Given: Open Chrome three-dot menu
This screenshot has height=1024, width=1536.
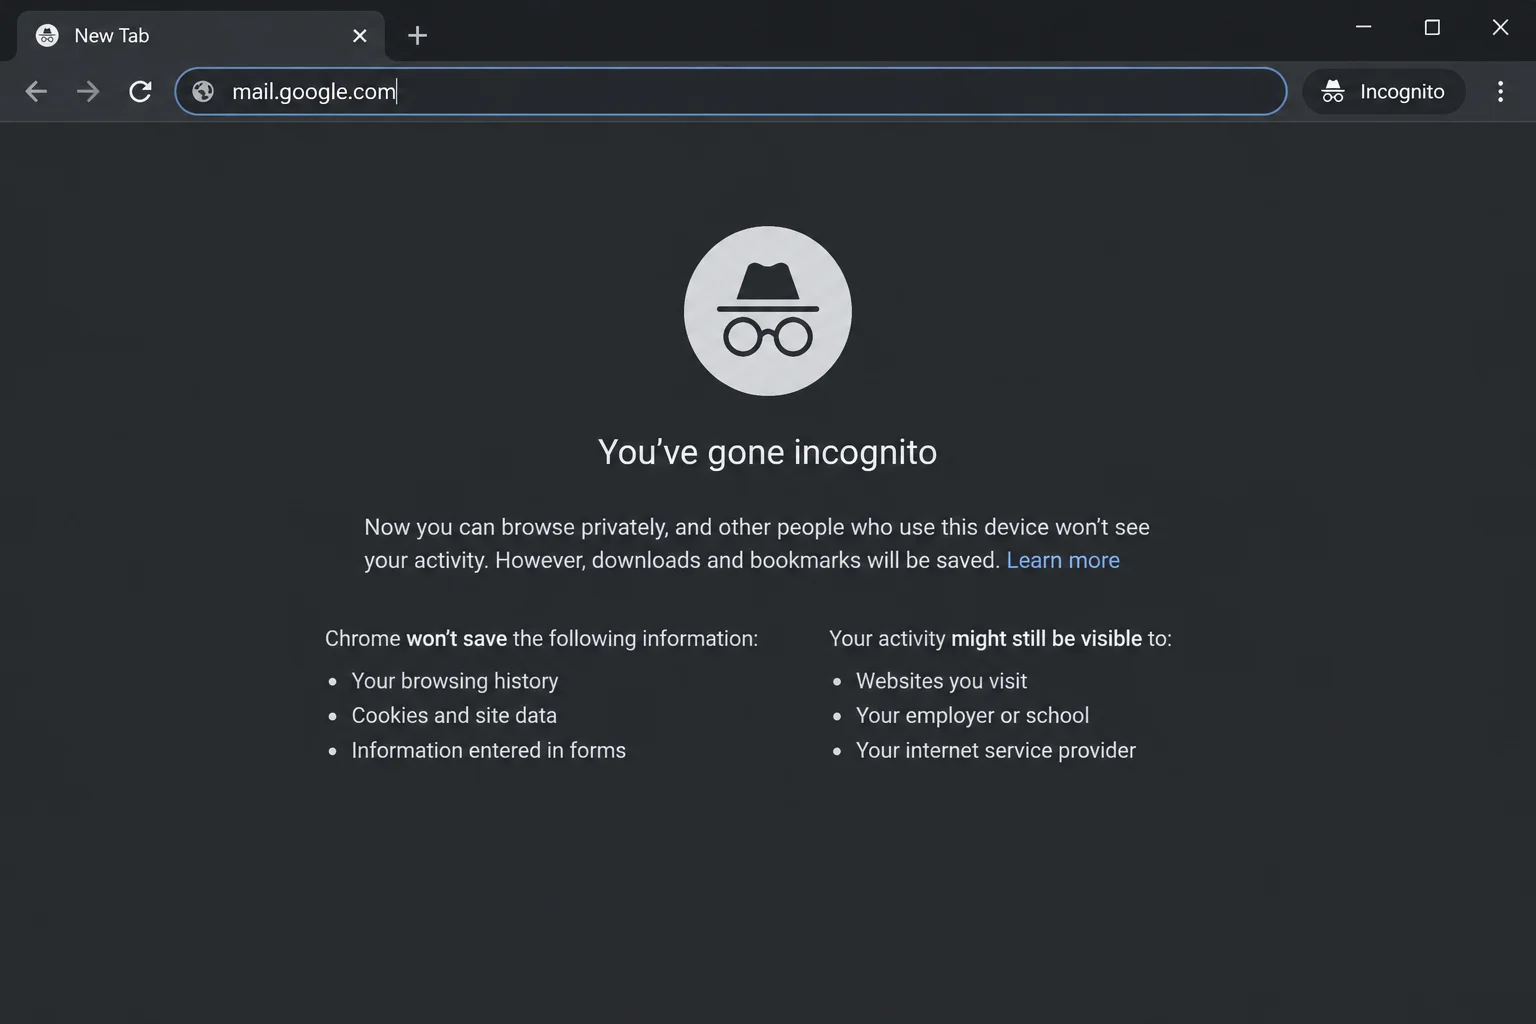Looking at the screenshot, I should 1500,91.
